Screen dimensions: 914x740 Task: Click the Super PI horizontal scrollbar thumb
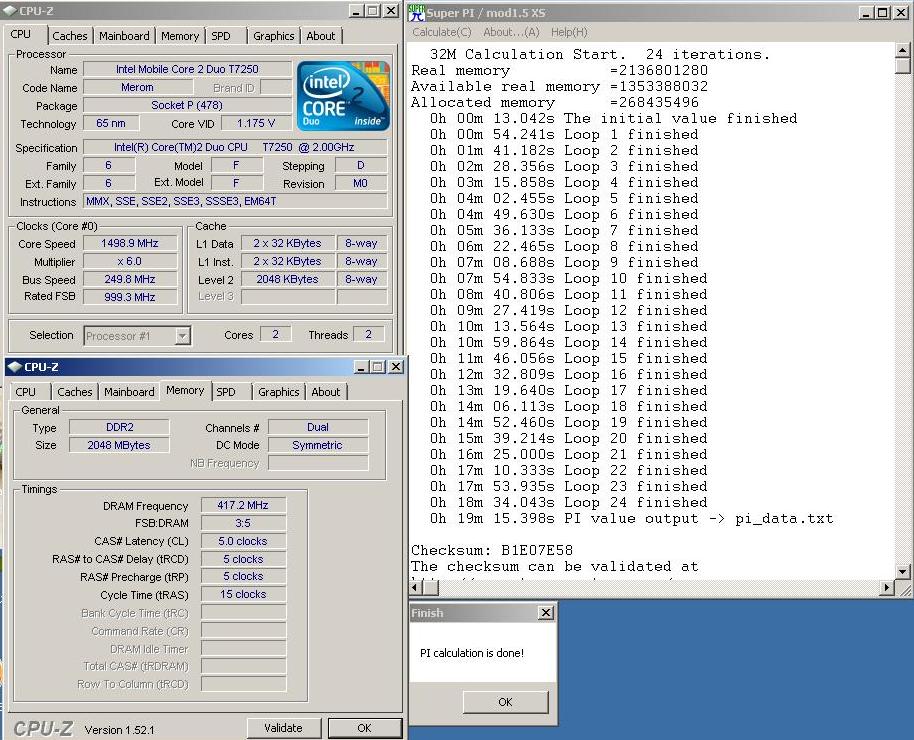[430, 588]
